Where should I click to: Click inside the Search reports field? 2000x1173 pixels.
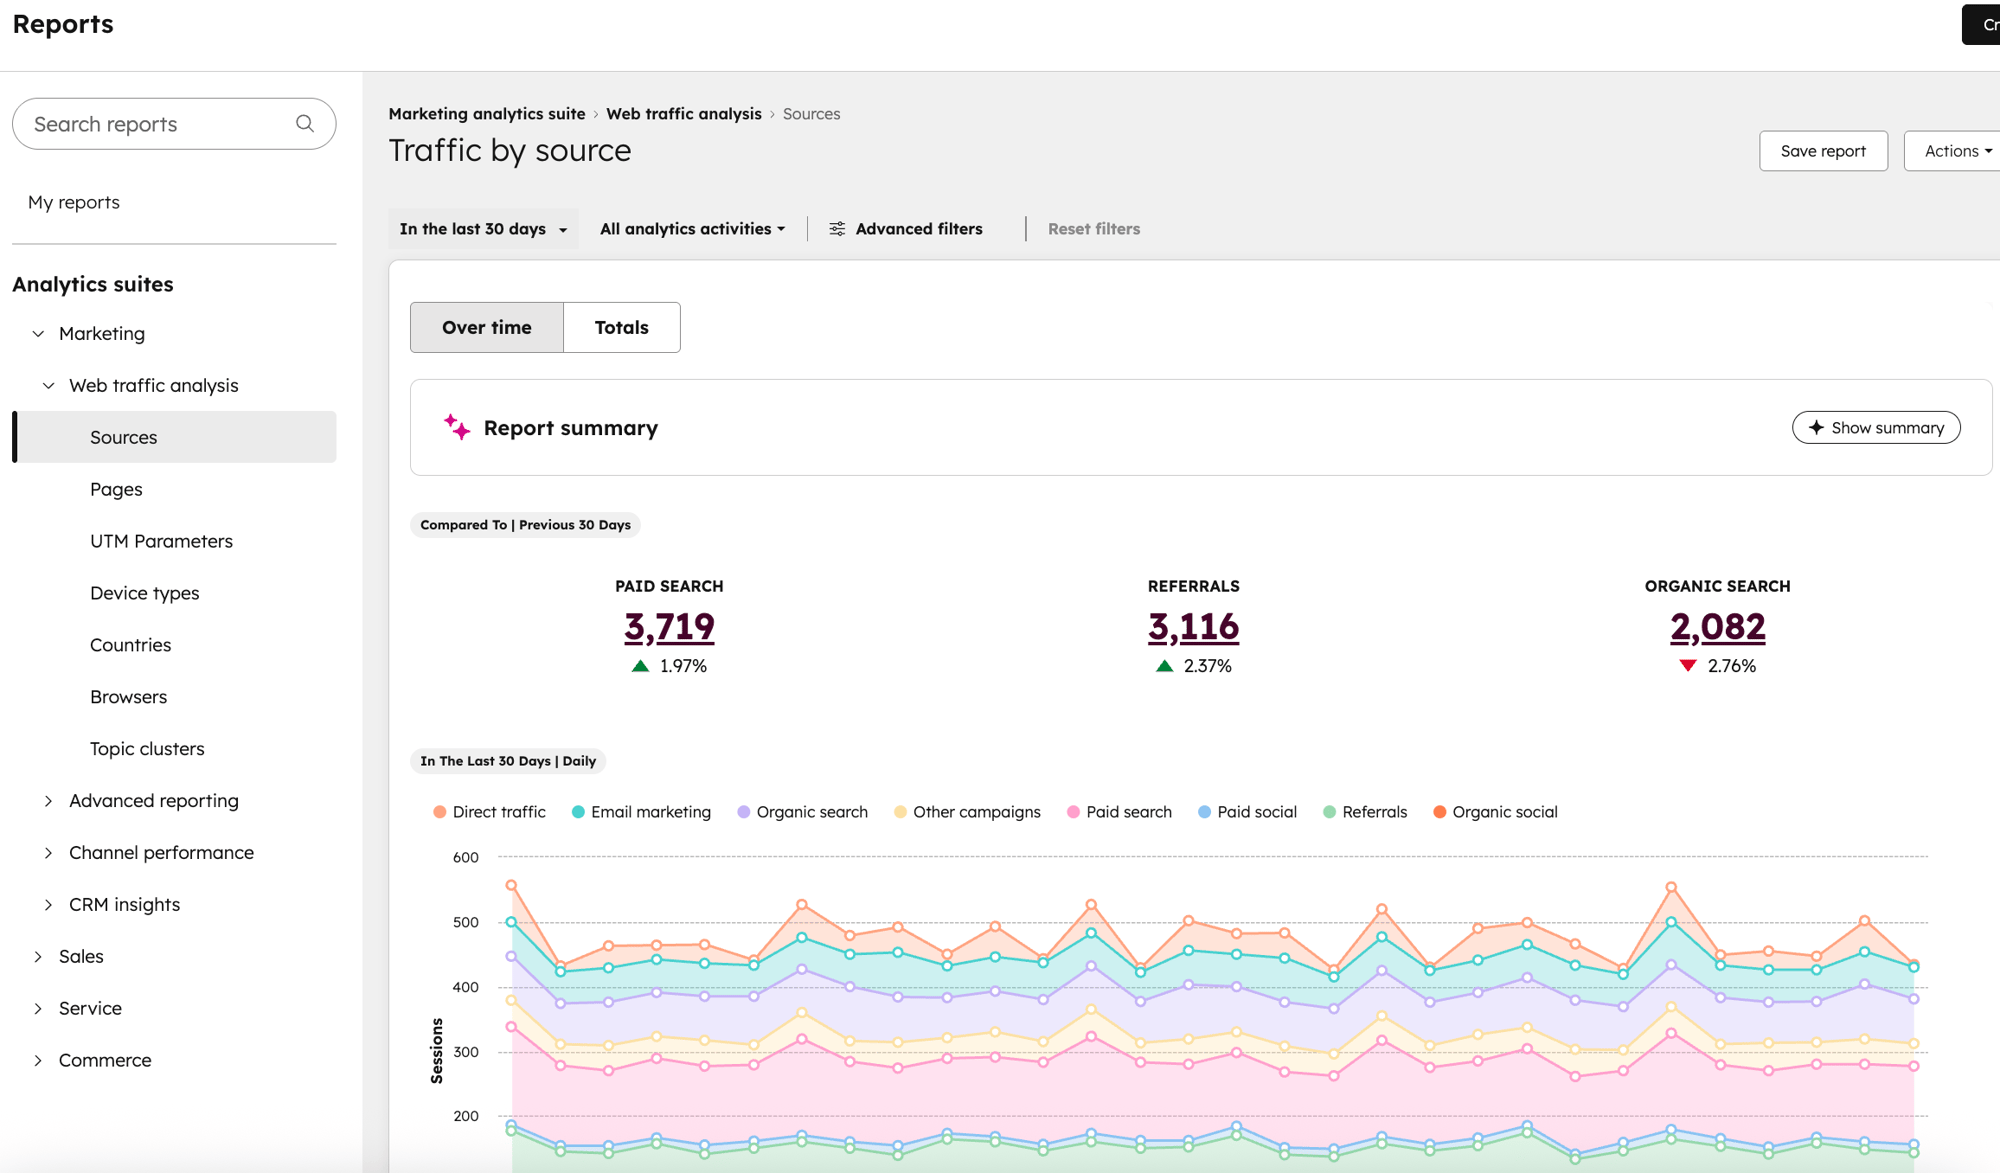point(150,123)
